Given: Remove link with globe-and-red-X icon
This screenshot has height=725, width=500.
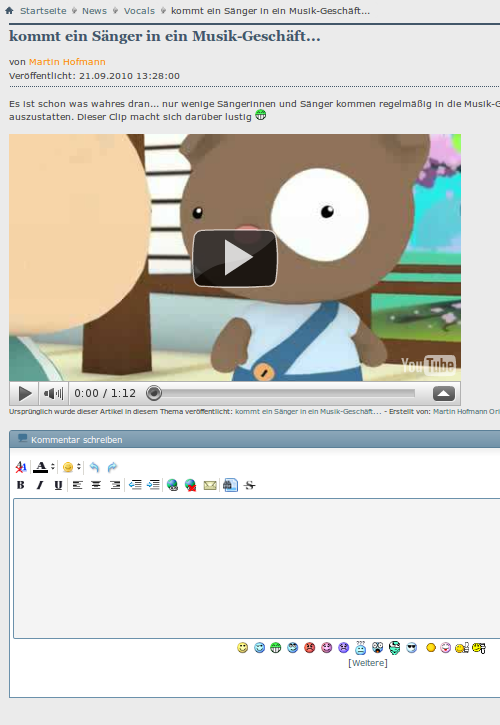Looking at the screenshot, I should point(191,485).
